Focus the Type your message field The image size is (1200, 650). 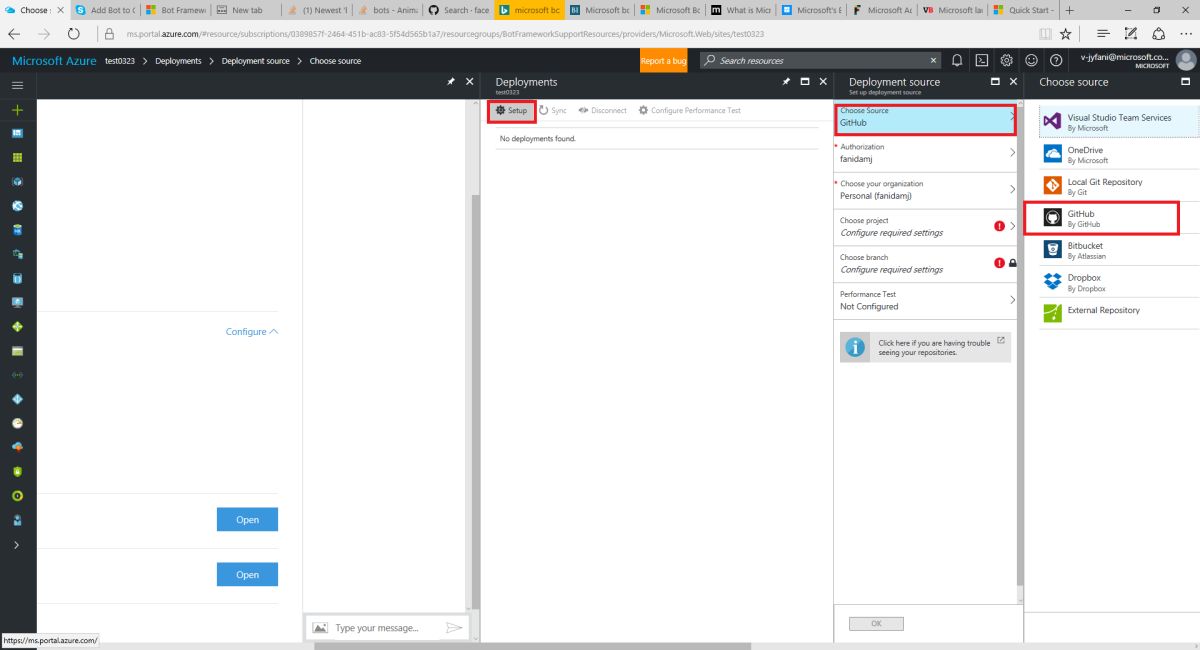coord(386,628)
